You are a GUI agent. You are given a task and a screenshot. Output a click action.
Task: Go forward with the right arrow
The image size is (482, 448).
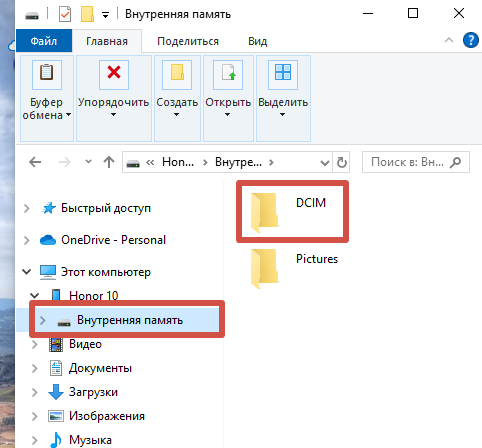[65, 162]
